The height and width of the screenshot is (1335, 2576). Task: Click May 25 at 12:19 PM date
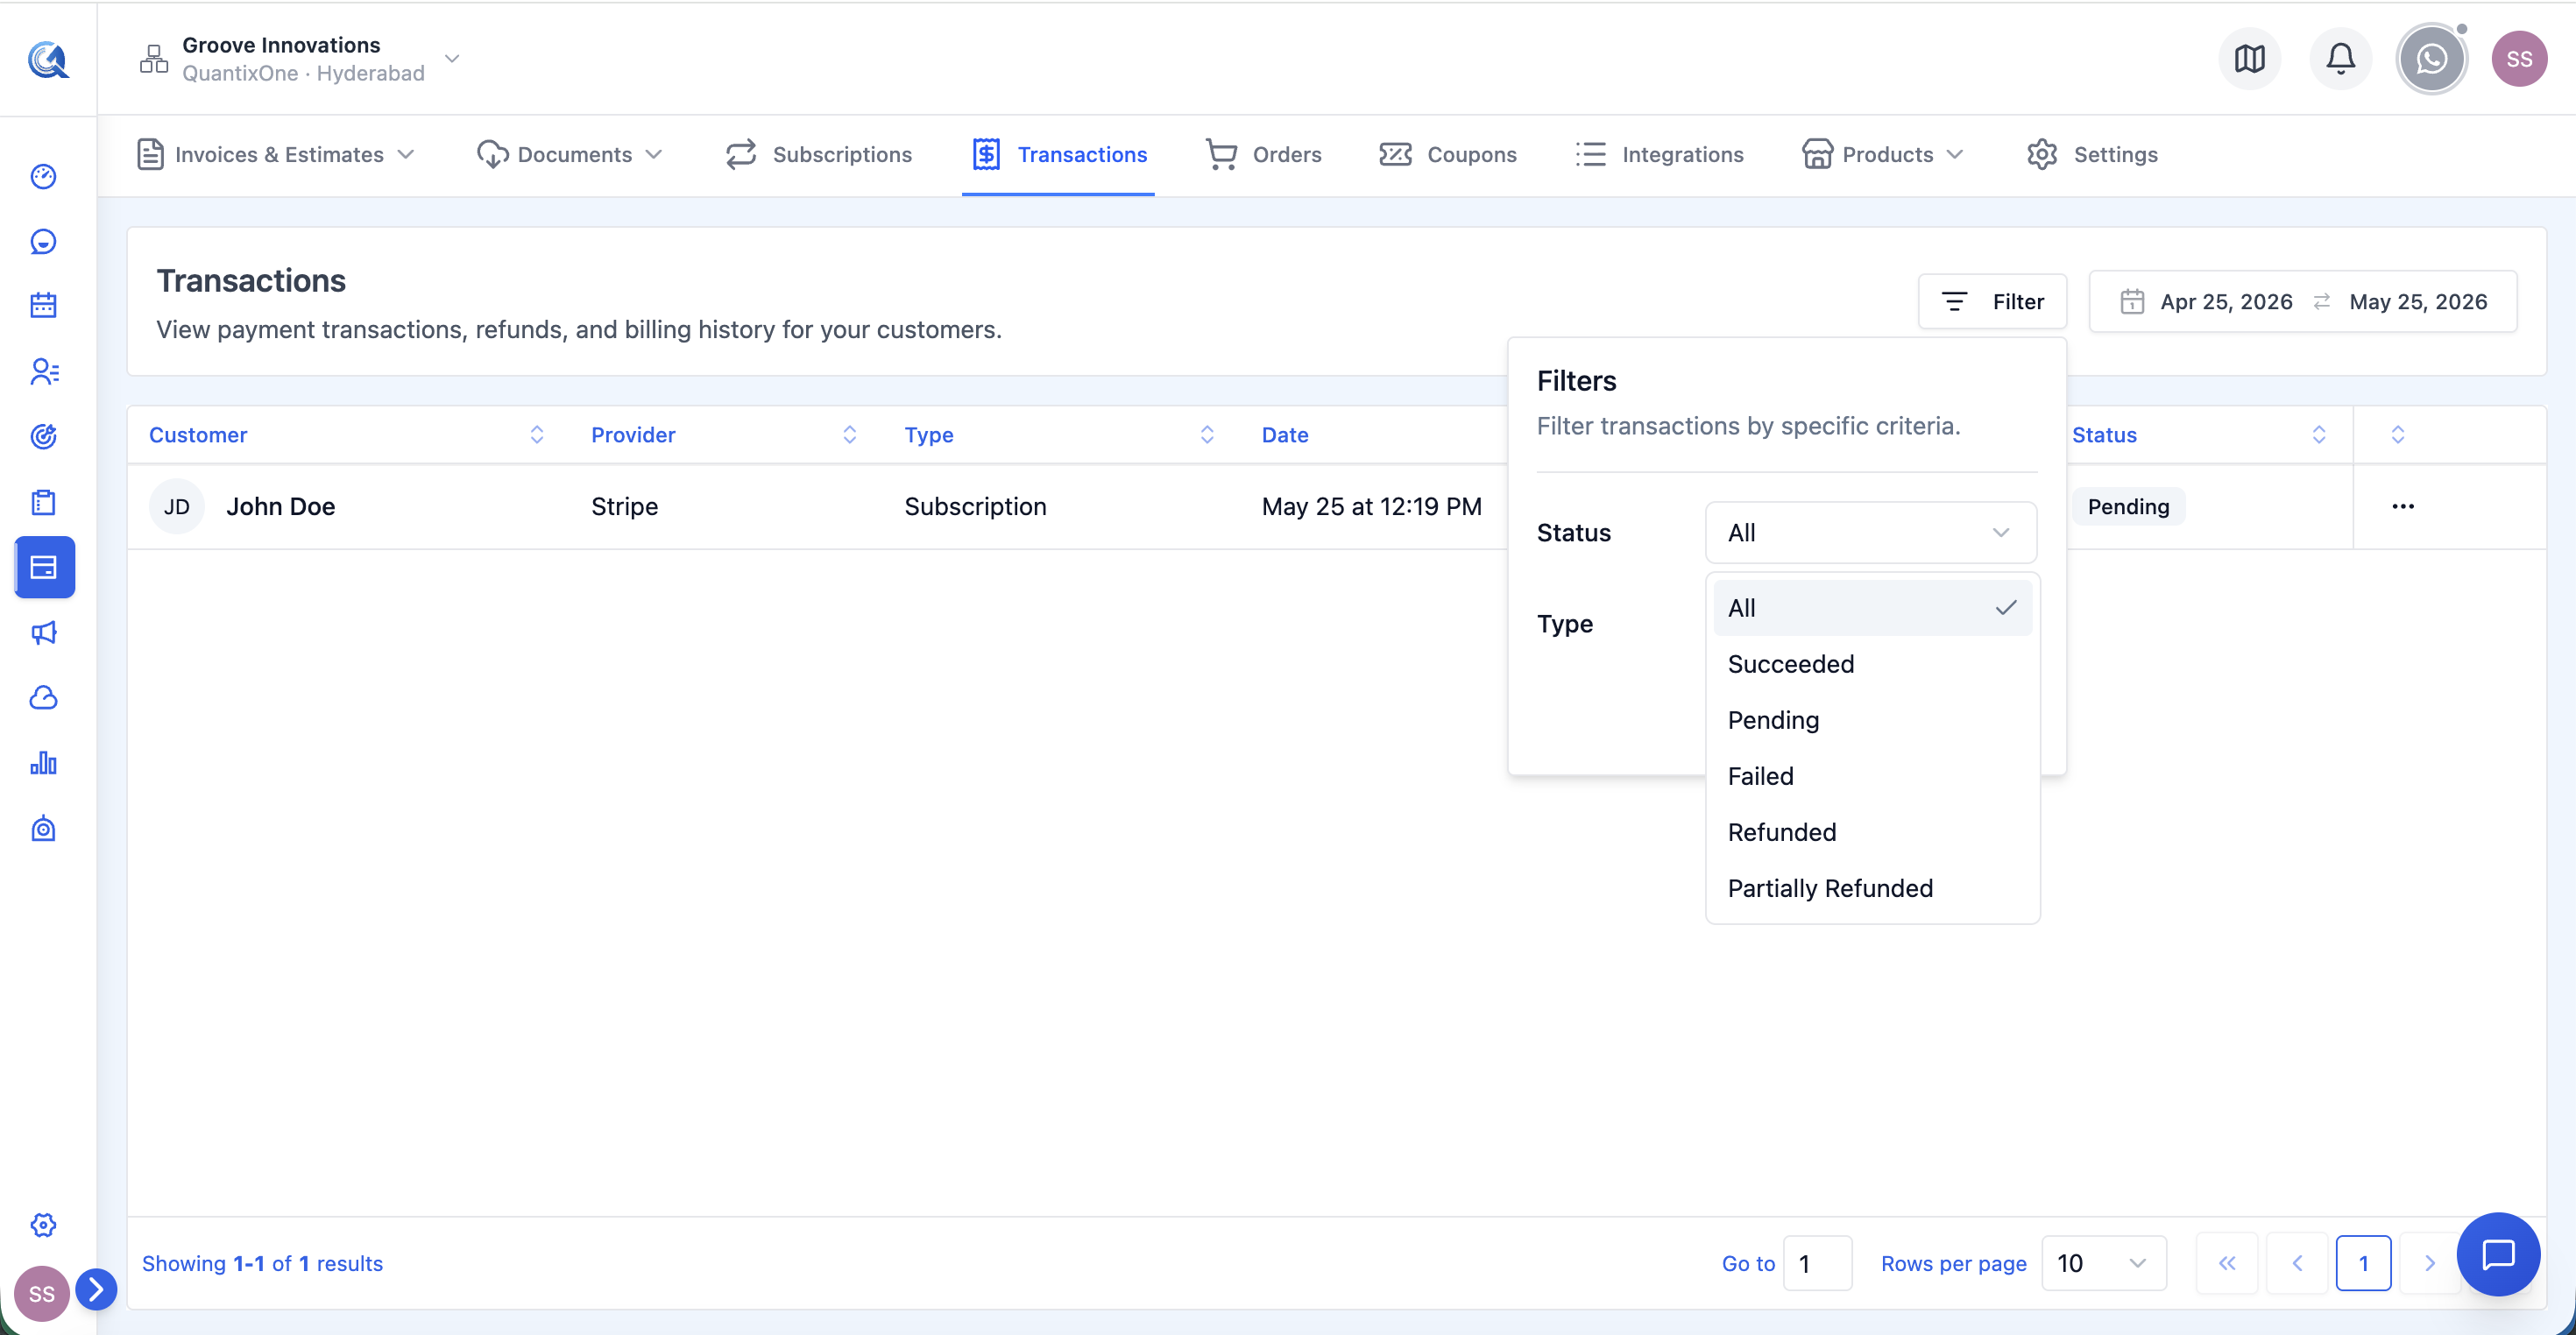(1371, 506)
